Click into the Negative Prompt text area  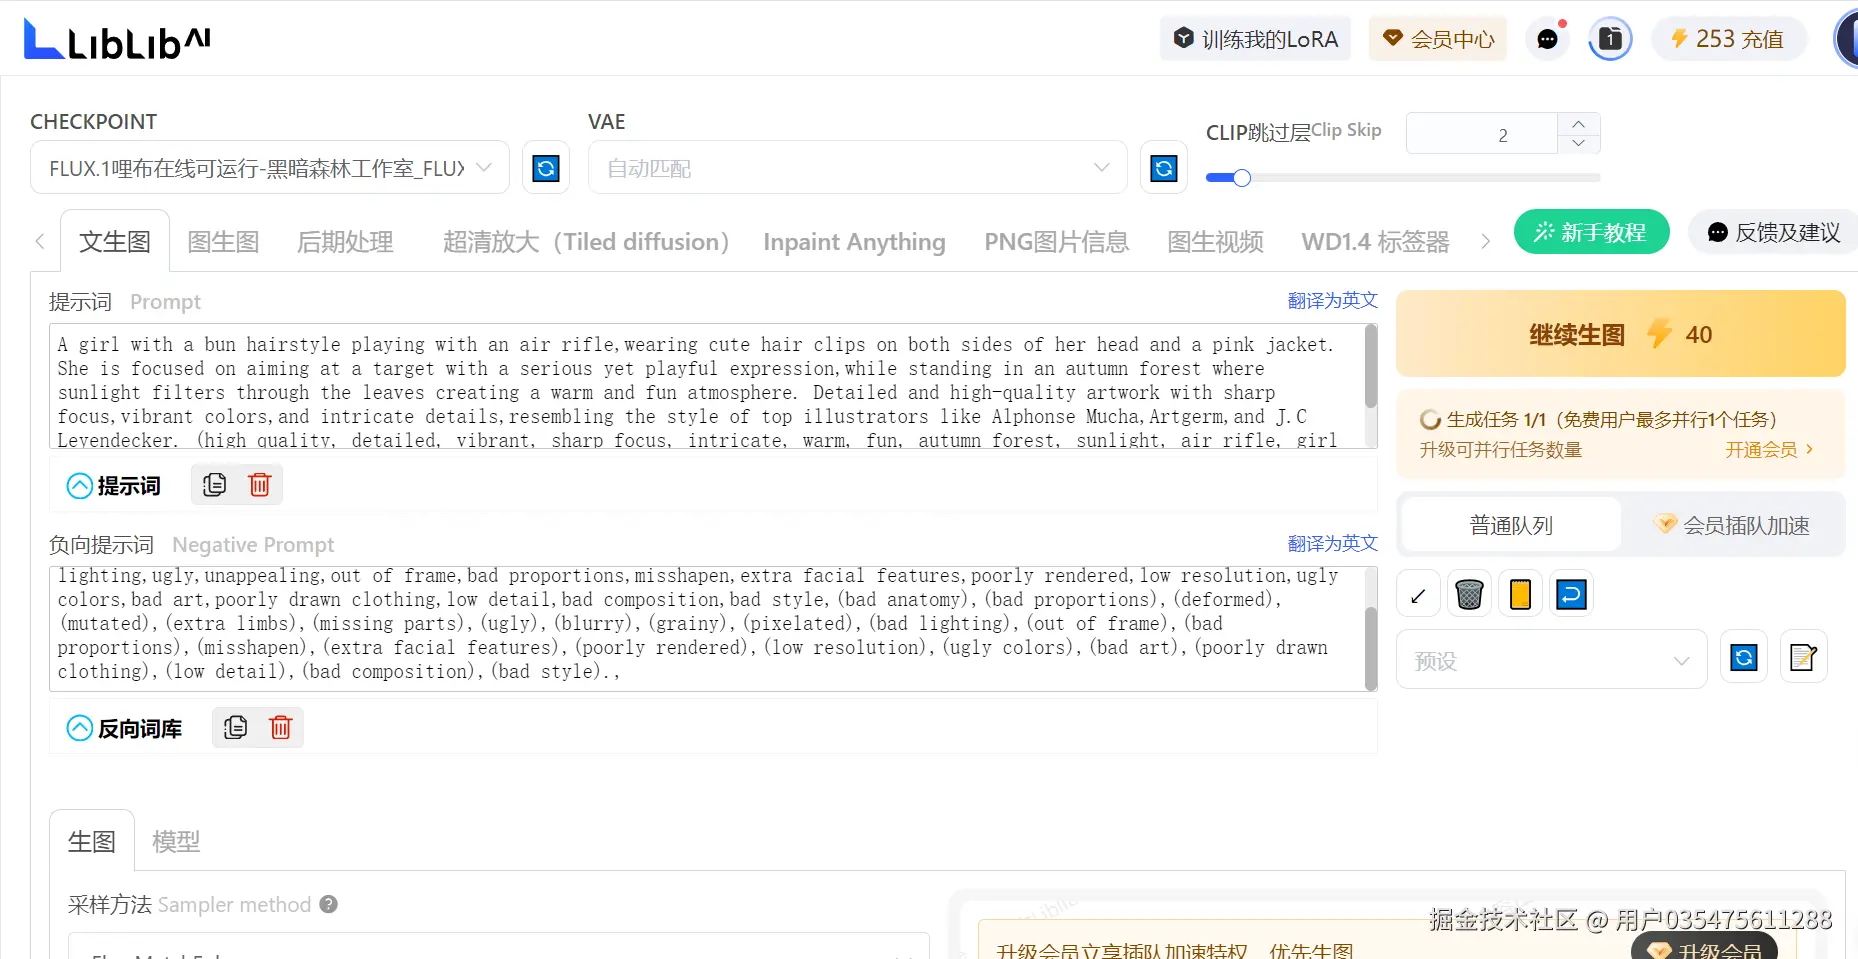pyautogui.click(x=706, y=629)
